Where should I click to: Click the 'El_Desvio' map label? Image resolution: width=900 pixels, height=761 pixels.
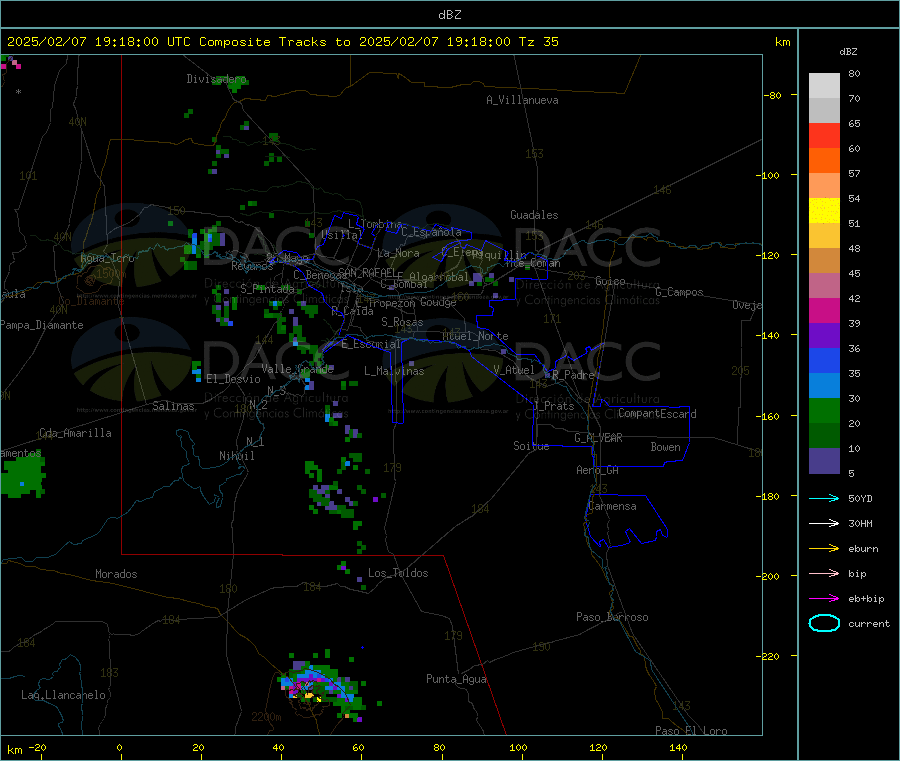[x=233, y=379]
